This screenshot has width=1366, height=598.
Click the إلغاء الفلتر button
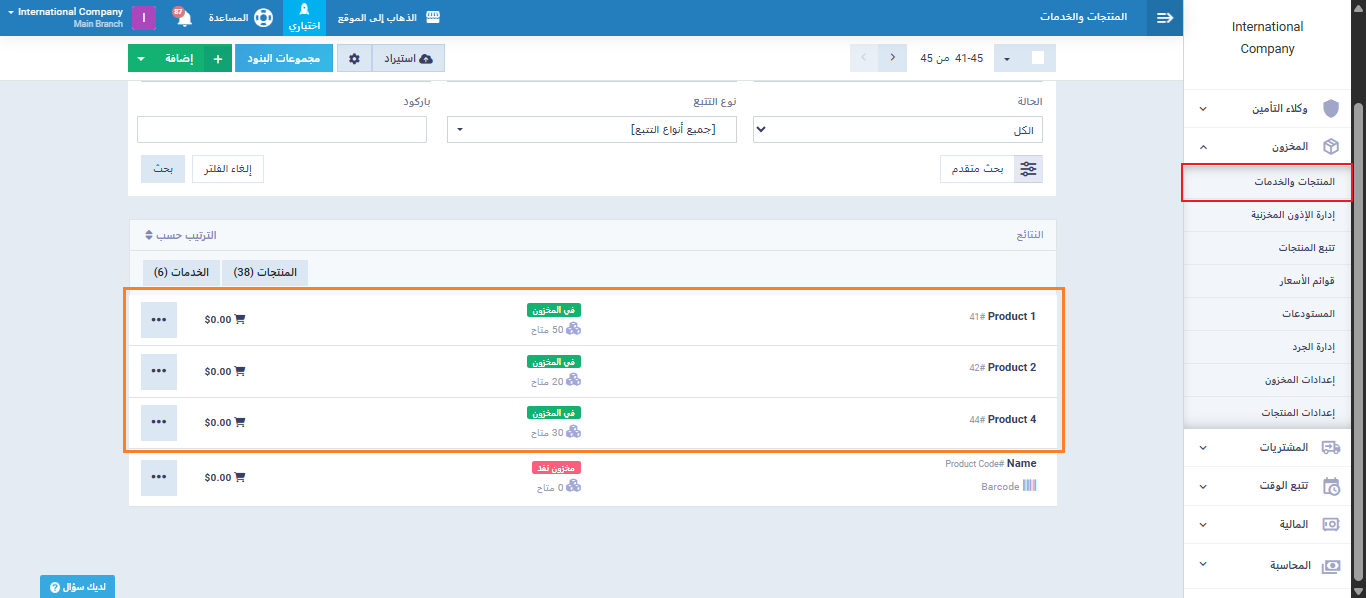click(x=228, y=169)
